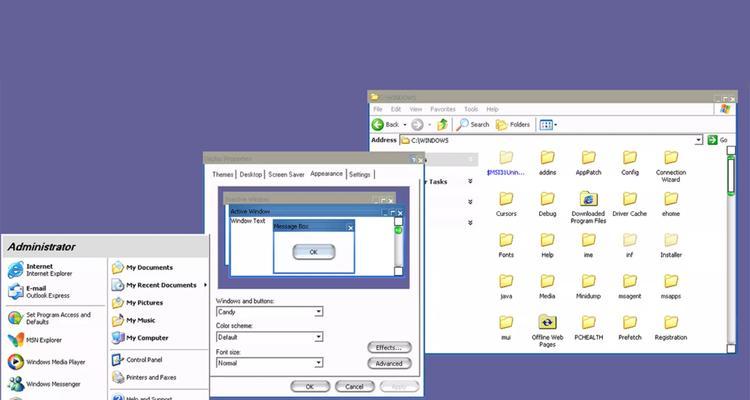
Task: Launch Outlook Express E-mail
Action: (x=39, y=292)
